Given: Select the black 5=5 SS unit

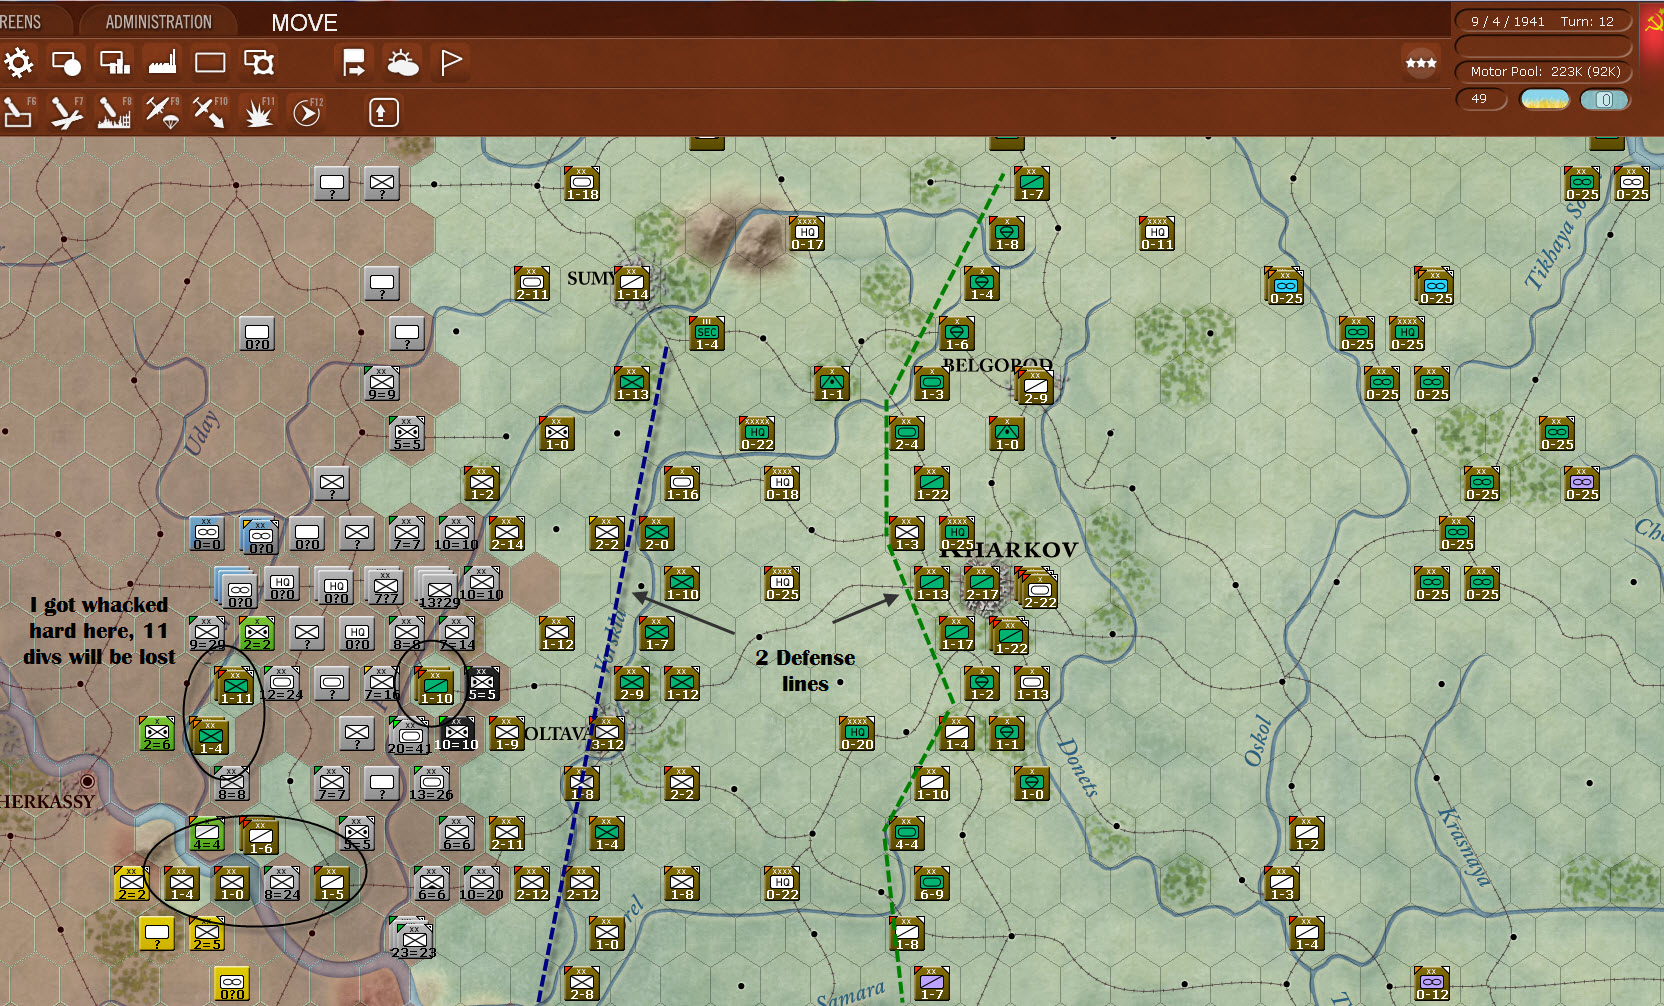Looking at the screenshot, I should [482, 684].
